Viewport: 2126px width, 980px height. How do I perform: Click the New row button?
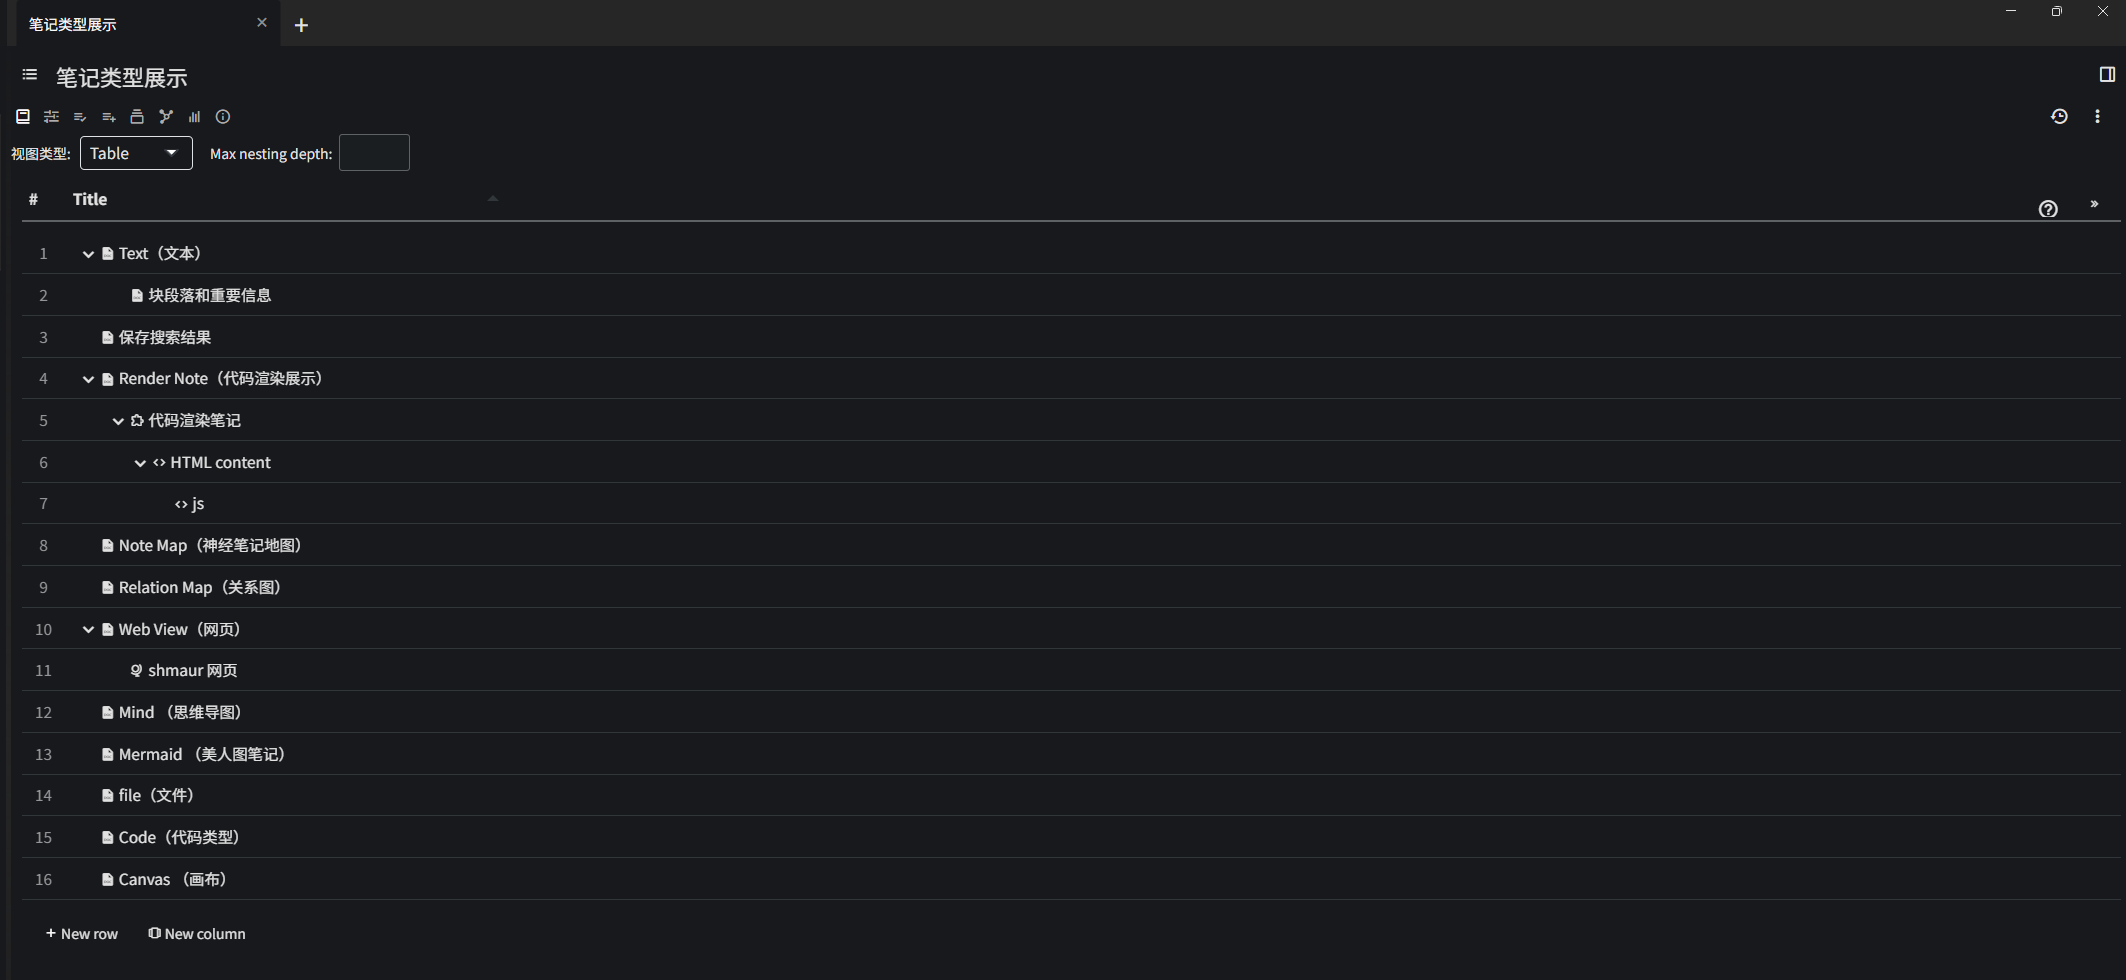click(82, 934)
